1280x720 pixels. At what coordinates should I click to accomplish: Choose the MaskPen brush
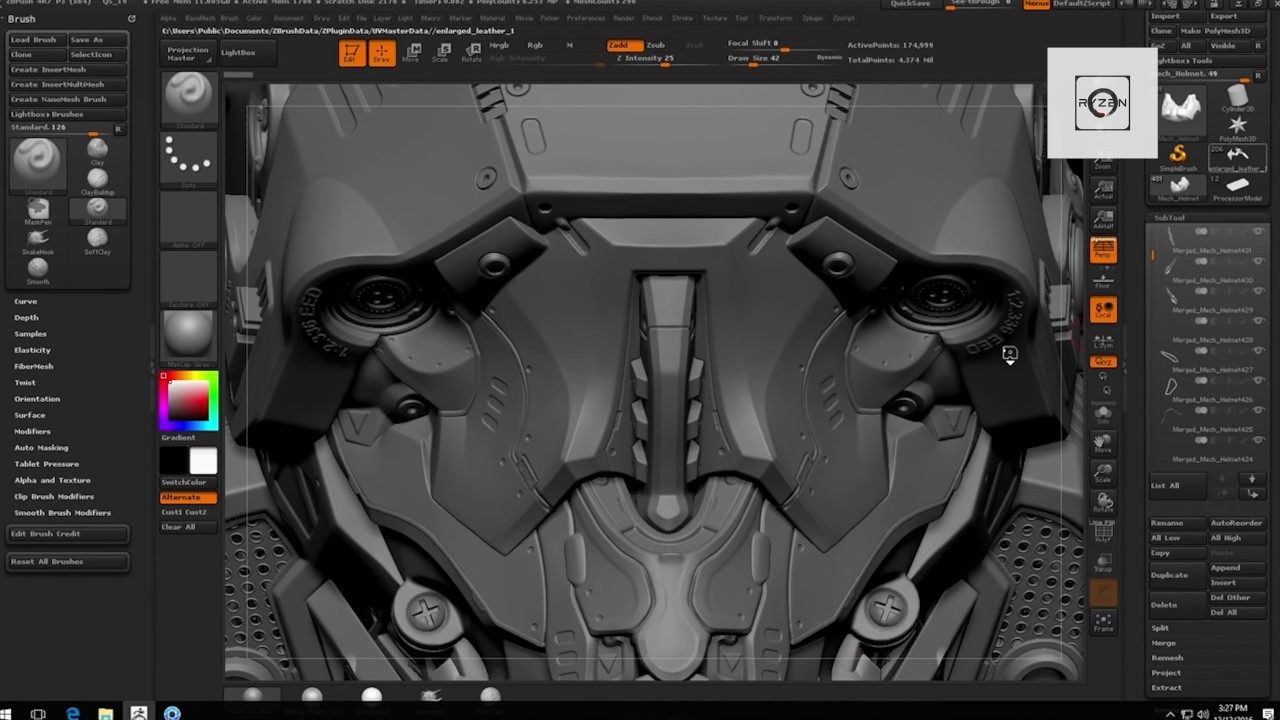click(38, 208)
